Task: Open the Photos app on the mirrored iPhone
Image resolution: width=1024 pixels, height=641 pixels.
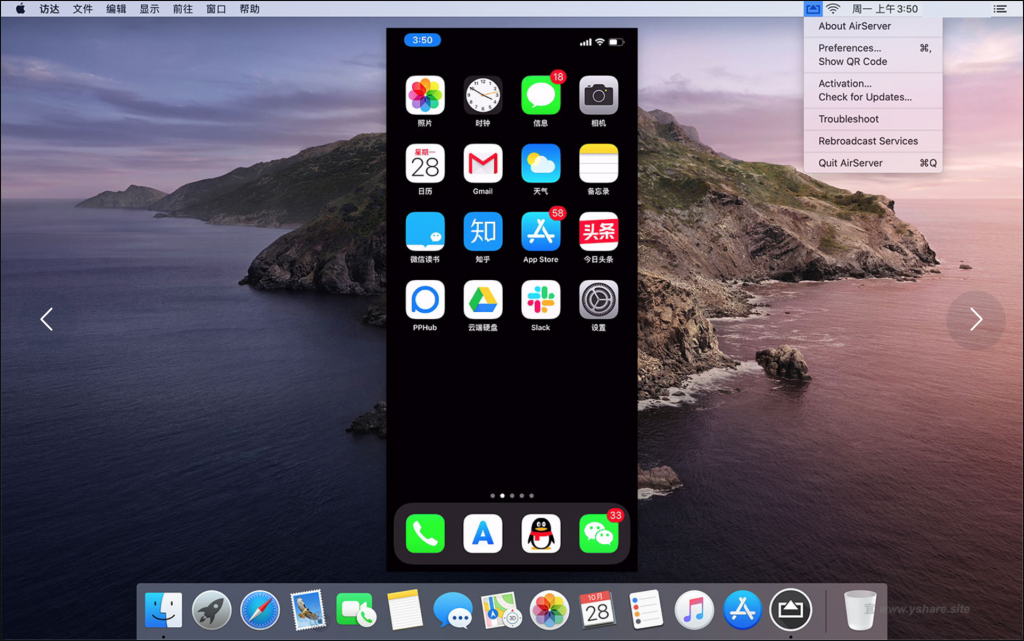Action: coord(425,95)
